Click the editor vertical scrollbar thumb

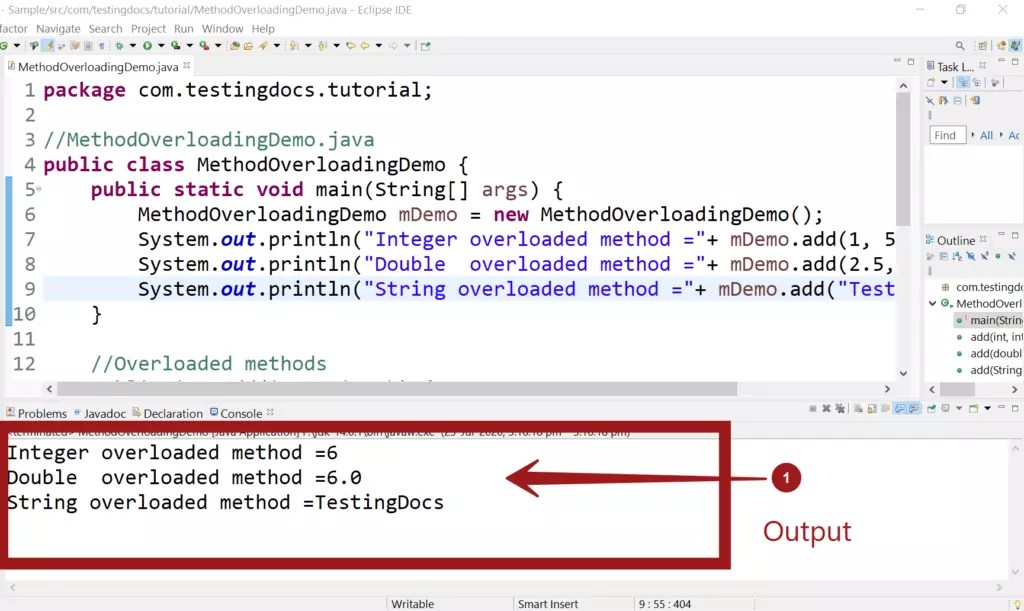[903, 159]
